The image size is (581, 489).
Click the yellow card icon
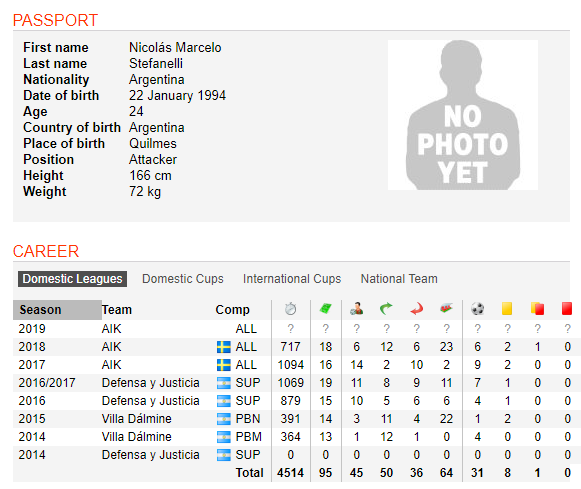pos(507,308)
